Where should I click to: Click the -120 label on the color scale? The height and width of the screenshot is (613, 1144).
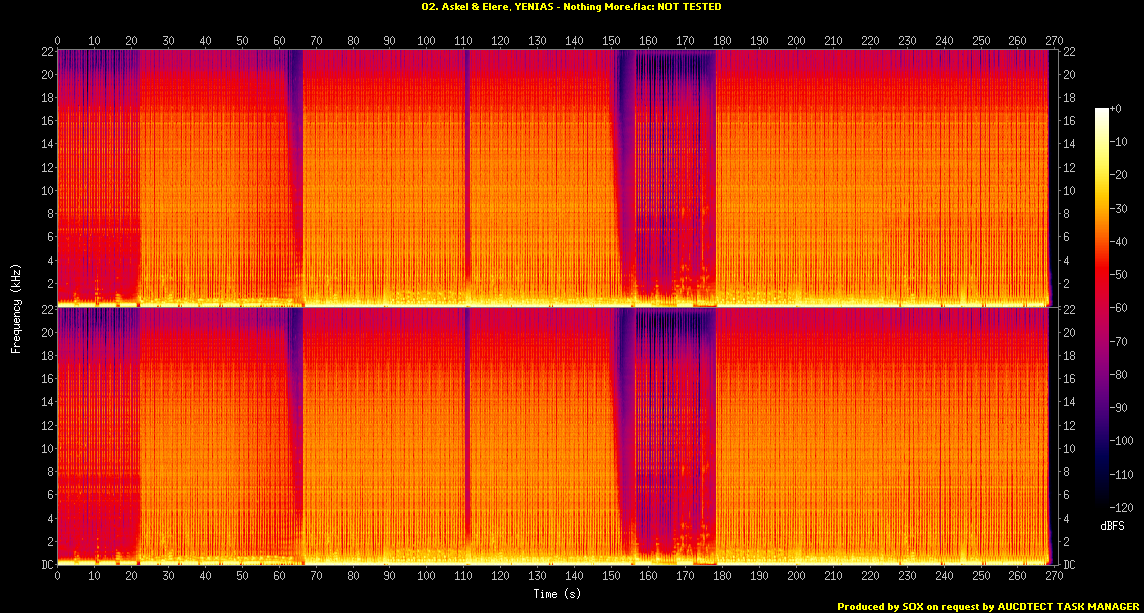[1122, 508]
